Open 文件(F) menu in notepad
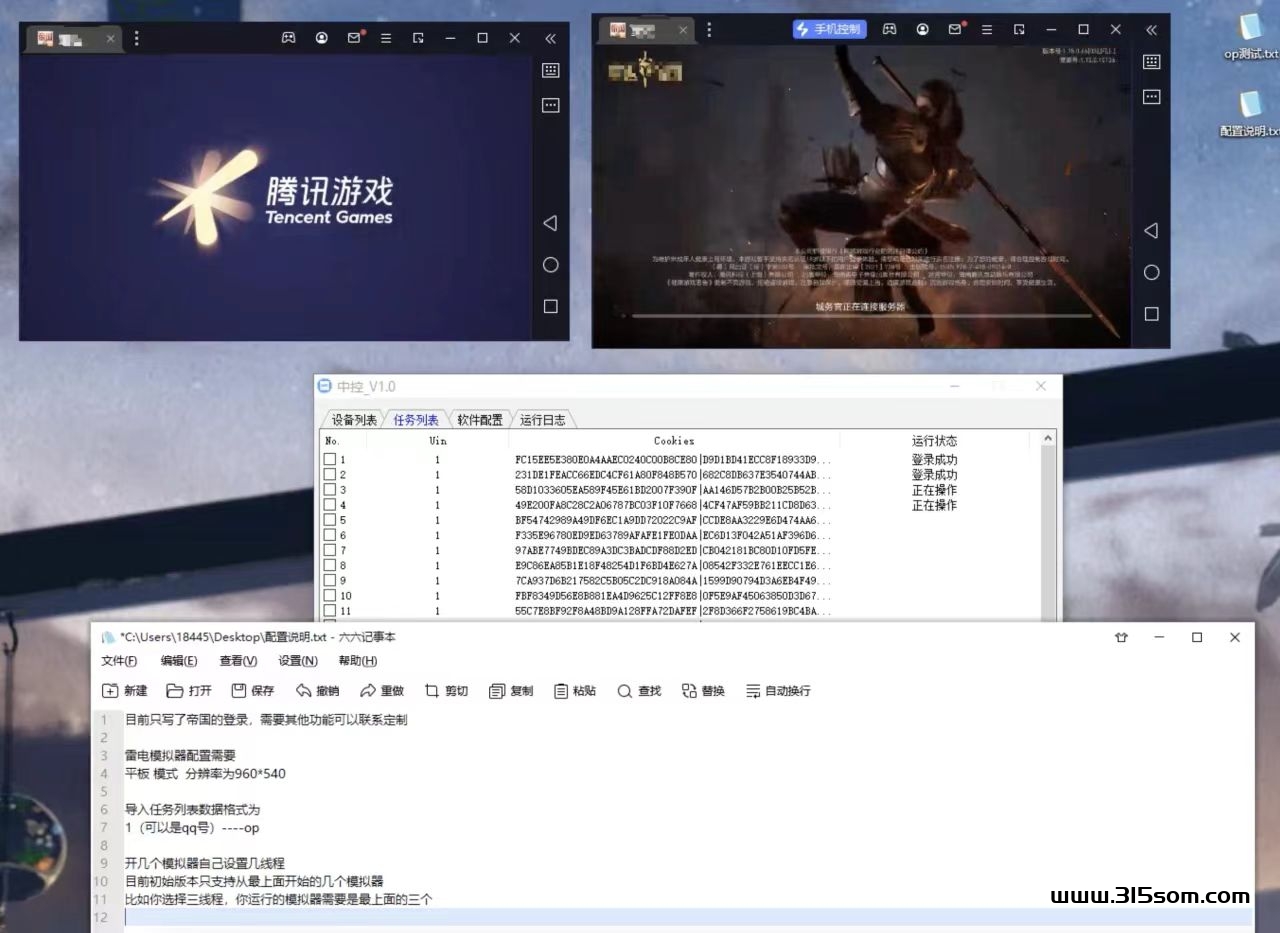The image size is (1280, 933). tap(119, 661)
